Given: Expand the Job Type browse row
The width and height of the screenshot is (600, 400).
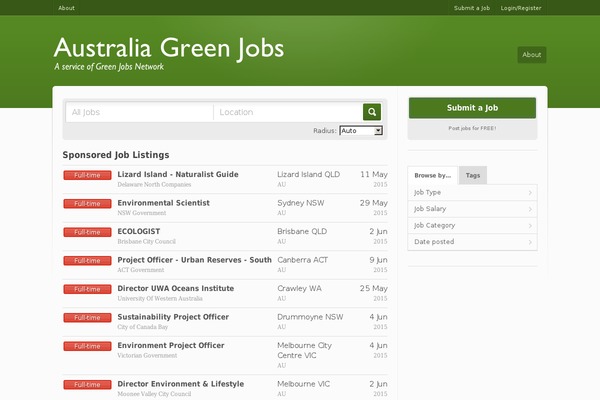Looking at the screenshot, I should (473, 193).
